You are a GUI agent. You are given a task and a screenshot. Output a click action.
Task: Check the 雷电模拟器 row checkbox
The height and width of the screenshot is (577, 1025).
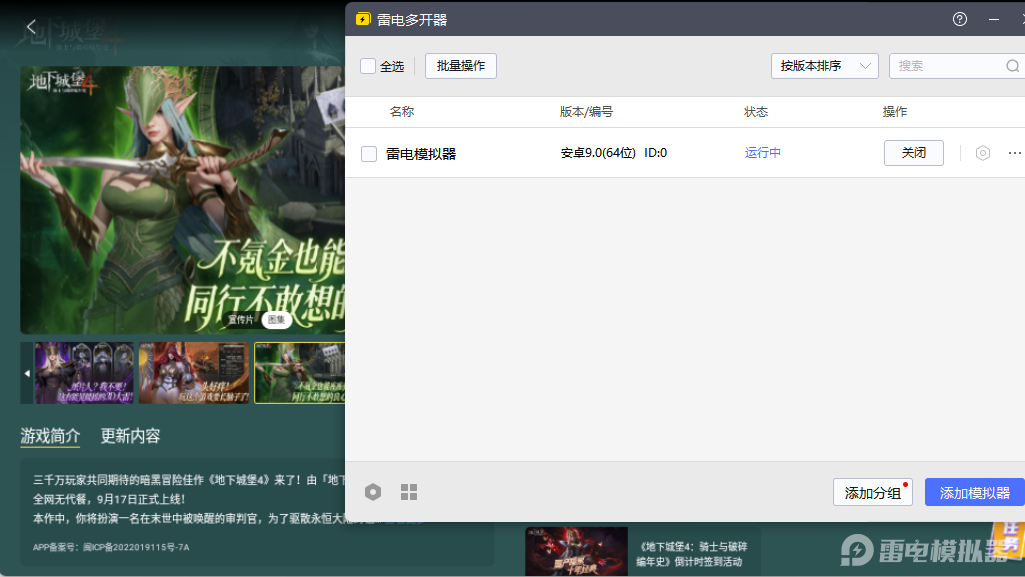point(369,154)
